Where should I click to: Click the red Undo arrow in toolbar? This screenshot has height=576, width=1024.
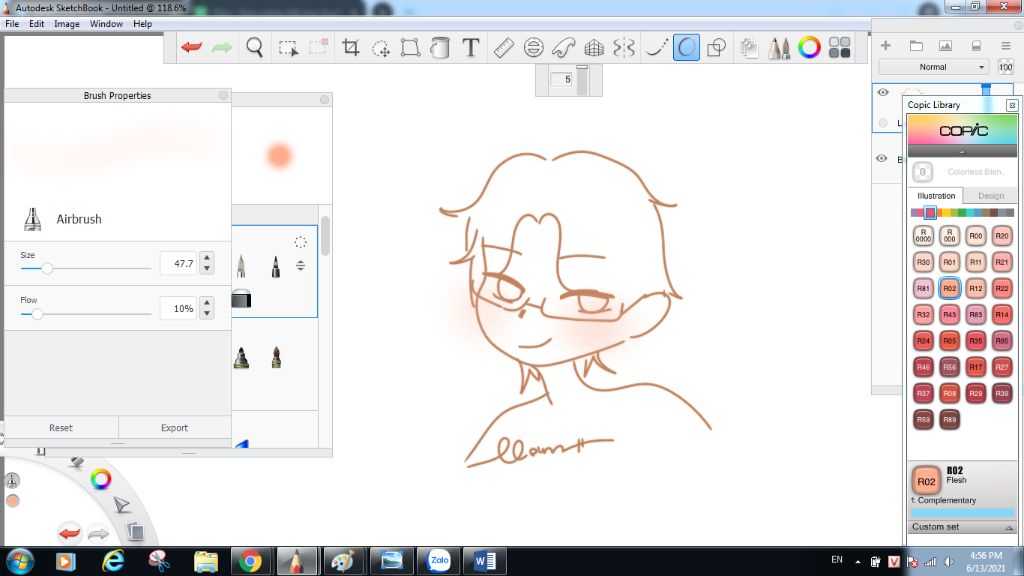pyautogui.click(x=191, y=47)
